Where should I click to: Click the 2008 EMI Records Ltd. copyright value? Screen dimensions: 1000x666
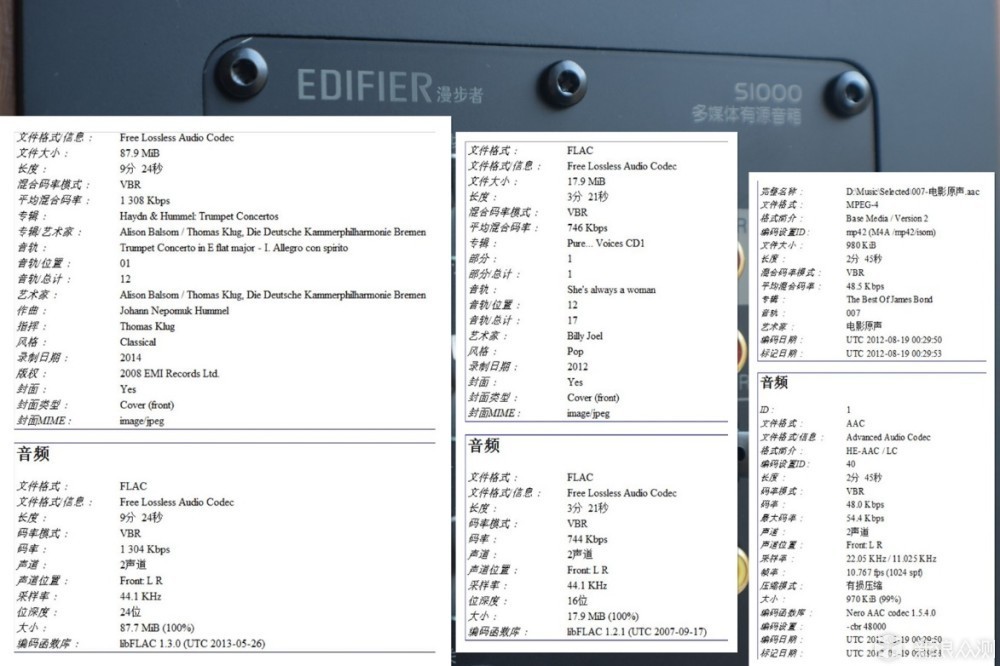(x=169, y=374)
